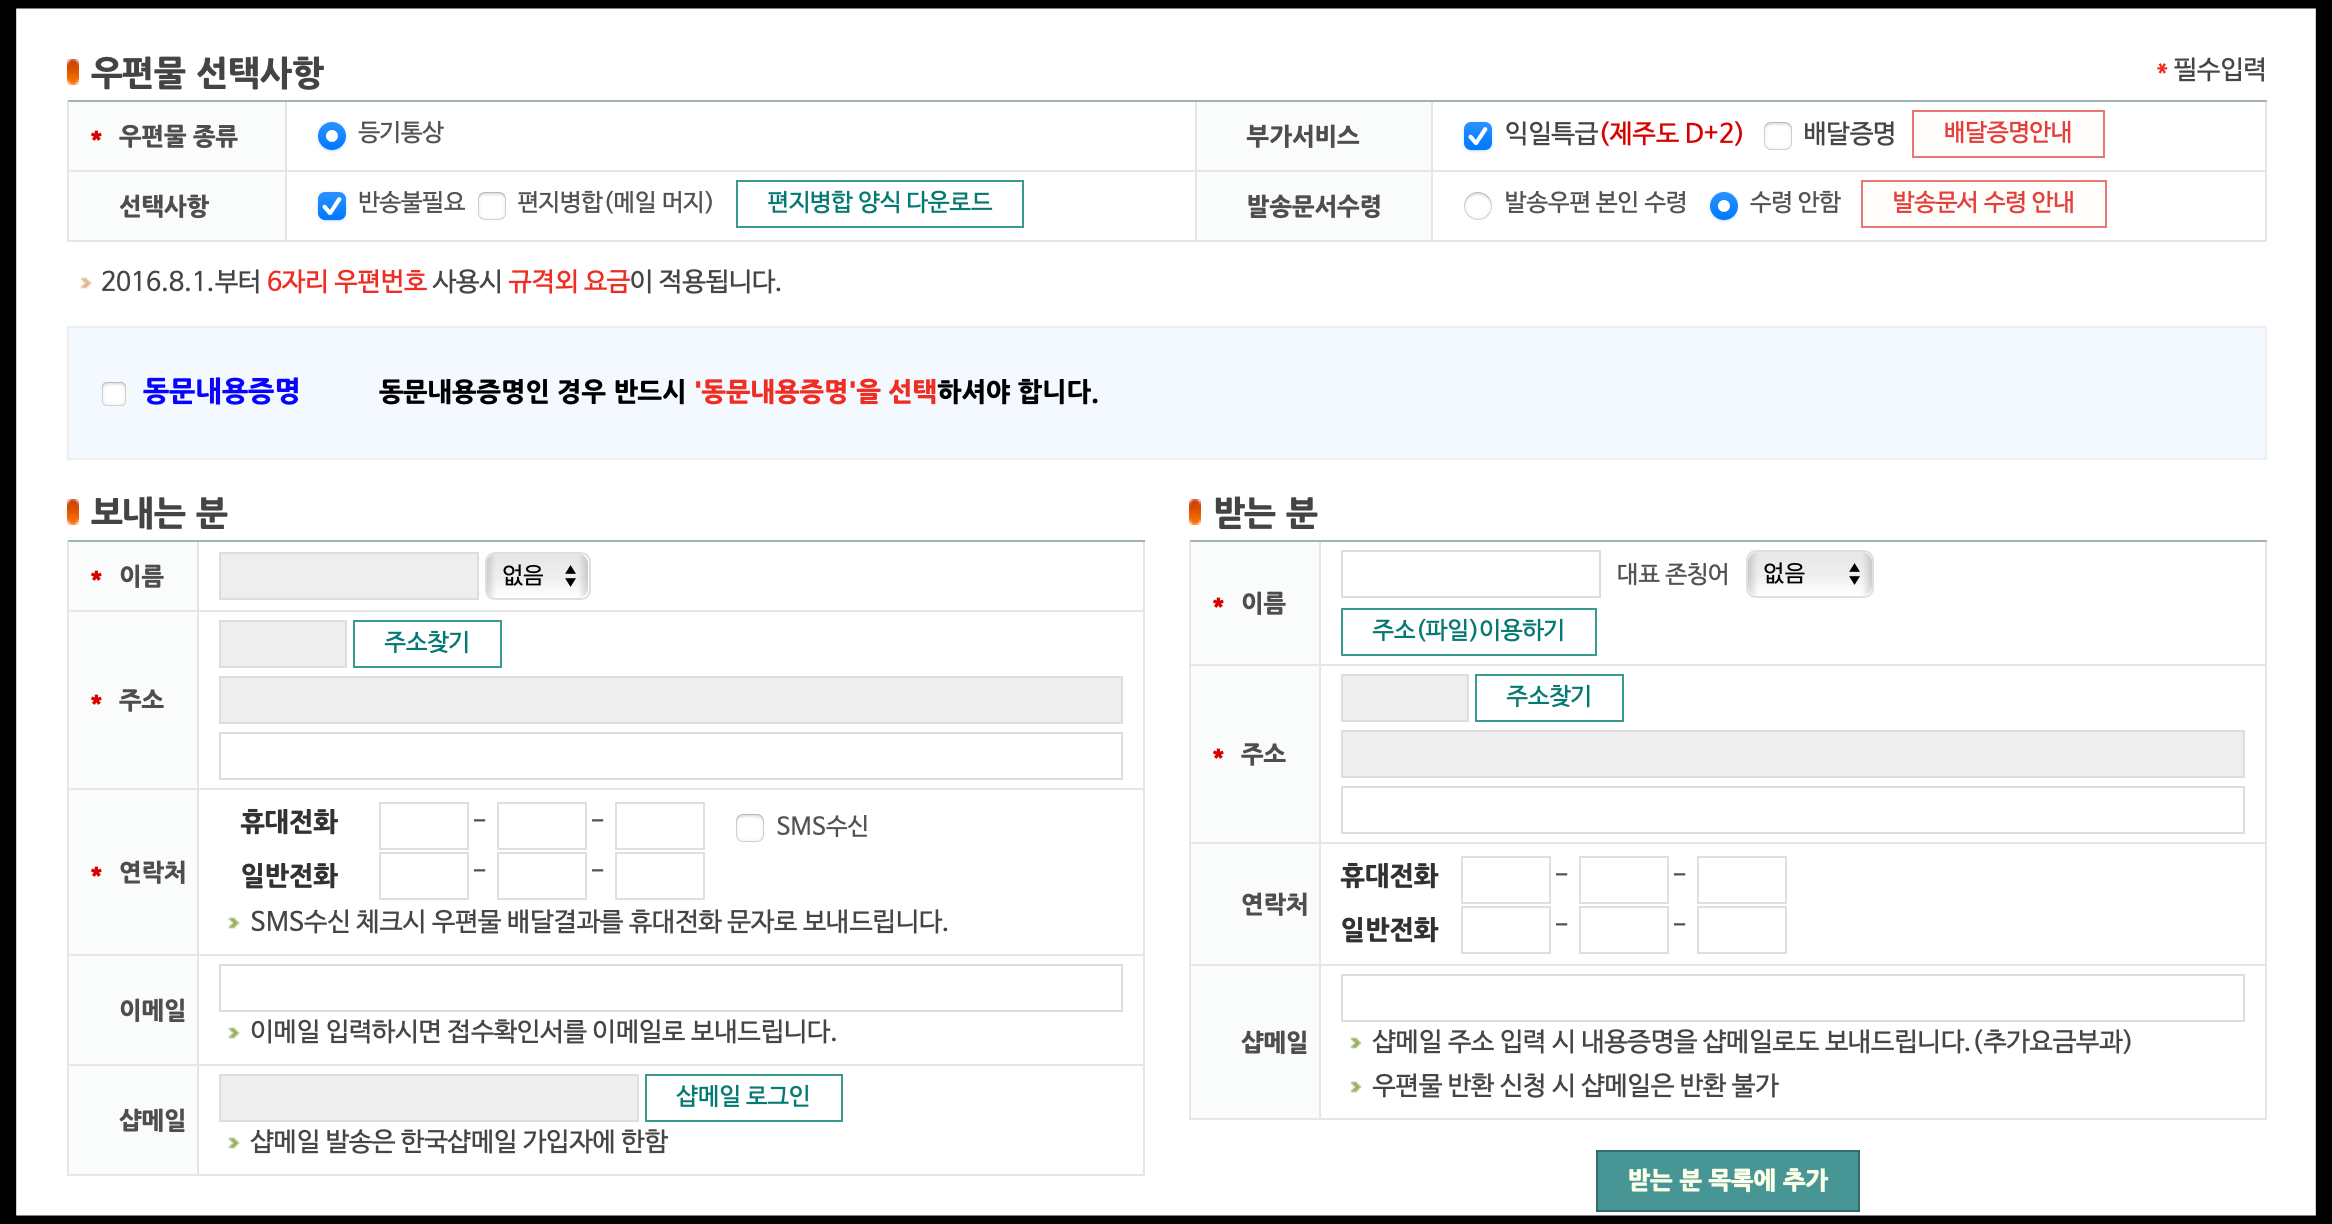Select 발송우편 본인 수령 radio button
The width and height of the screenshot is (2332, 1224).
pyautogui.click(x=1477, y=205)
